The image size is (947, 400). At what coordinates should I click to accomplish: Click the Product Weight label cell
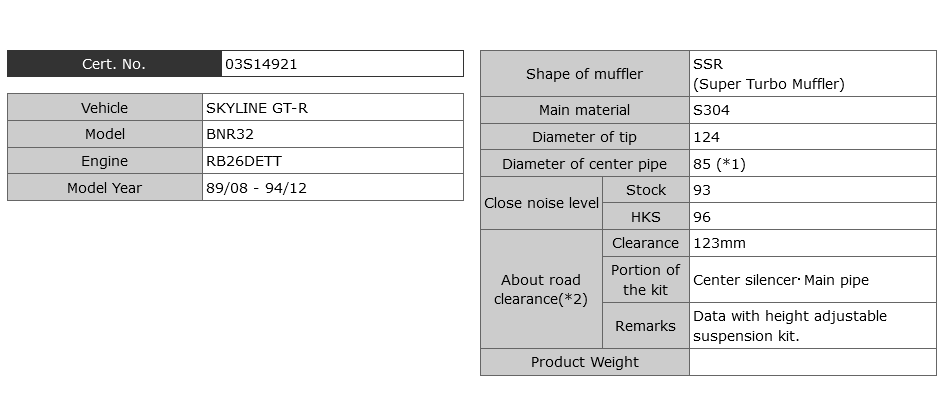tap(584, 362)
